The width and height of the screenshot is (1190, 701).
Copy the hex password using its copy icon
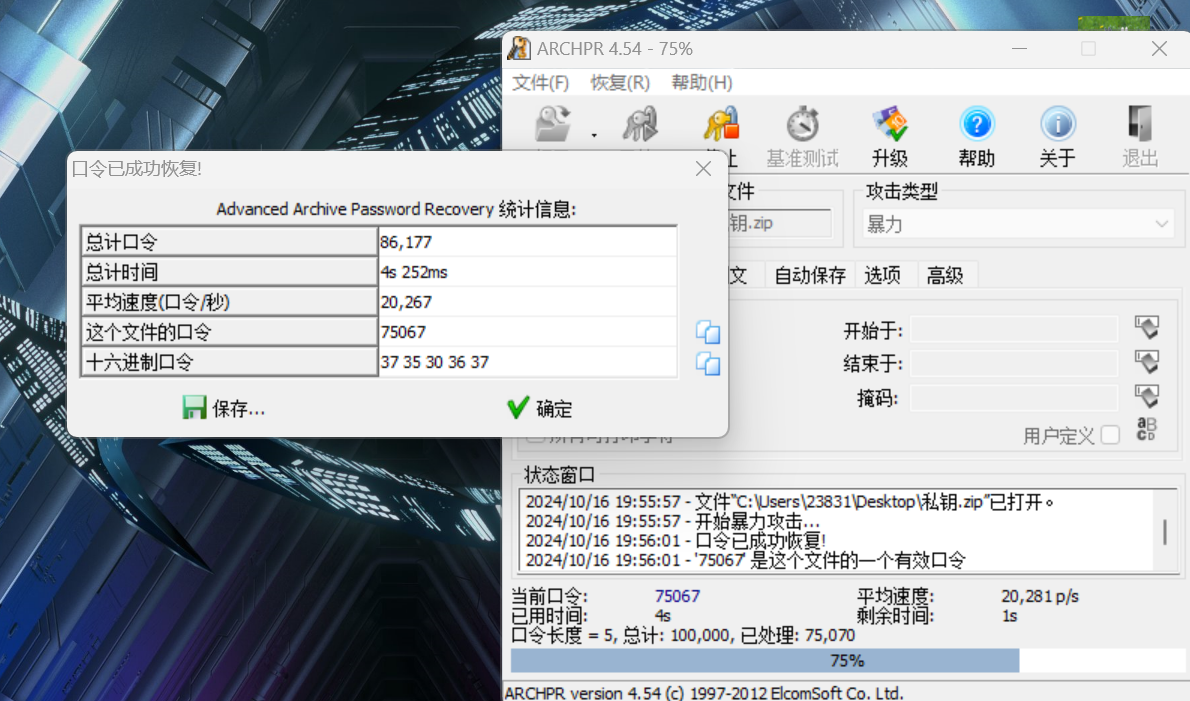tap(708, 363)
